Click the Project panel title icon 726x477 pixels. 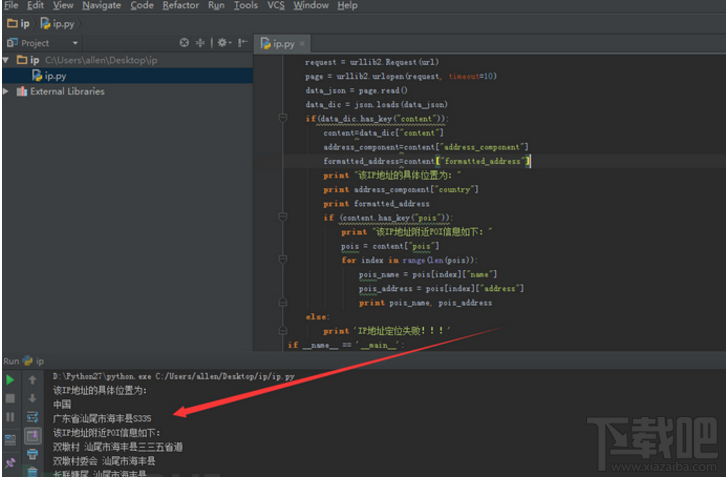12,43
